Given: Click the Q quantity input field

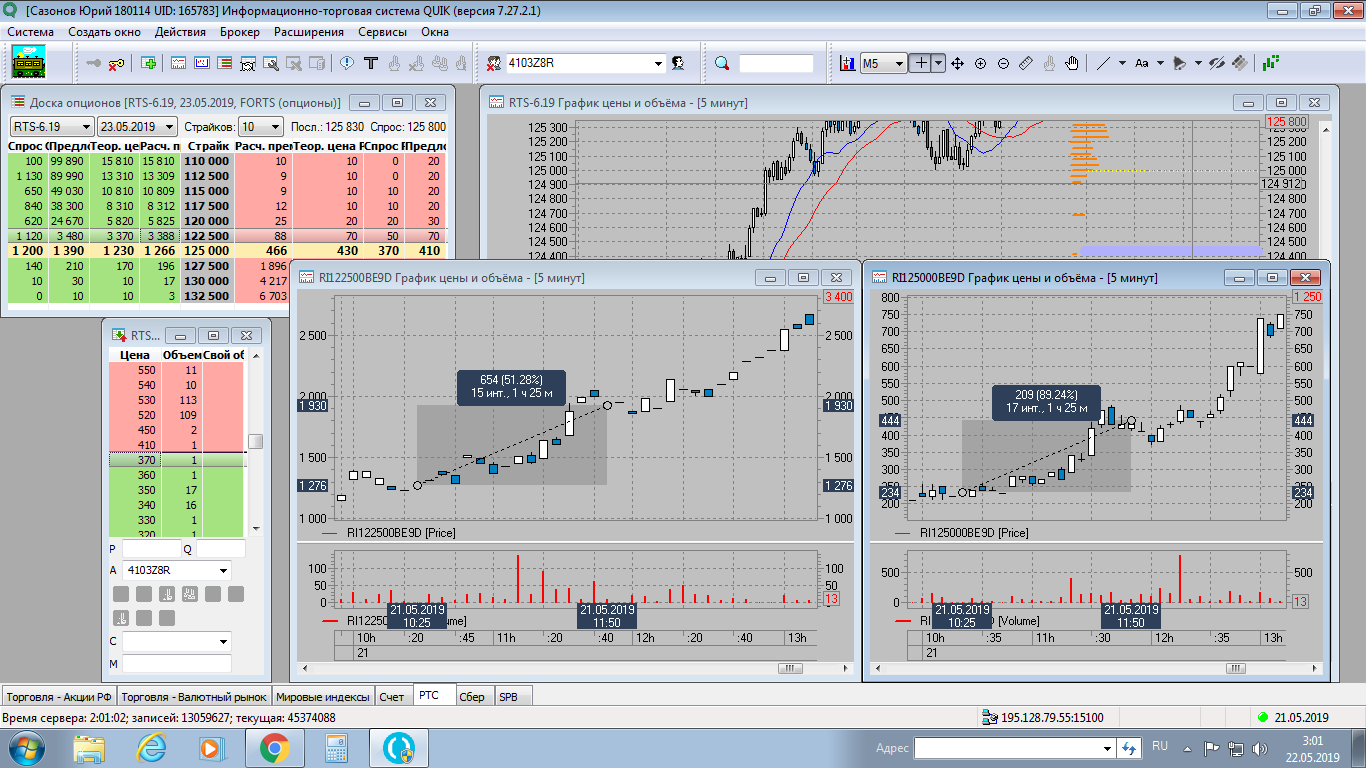Looking at the screenshot, I should (220, 548).
